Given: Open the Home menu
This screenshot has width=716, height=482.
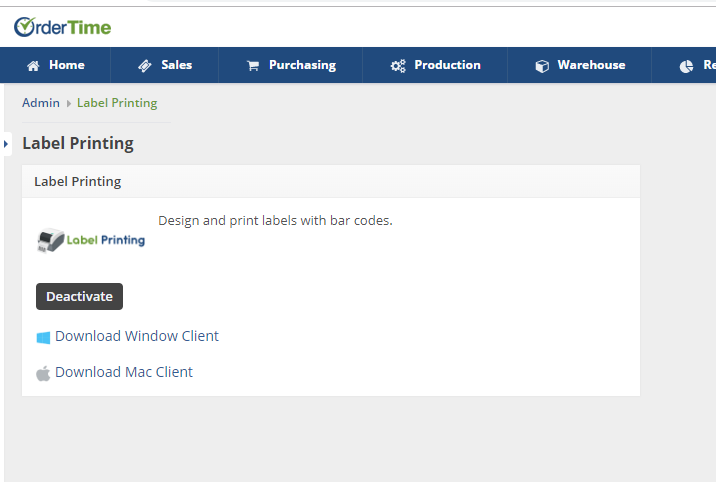Looking at the screenshot, I should point(56,65).
